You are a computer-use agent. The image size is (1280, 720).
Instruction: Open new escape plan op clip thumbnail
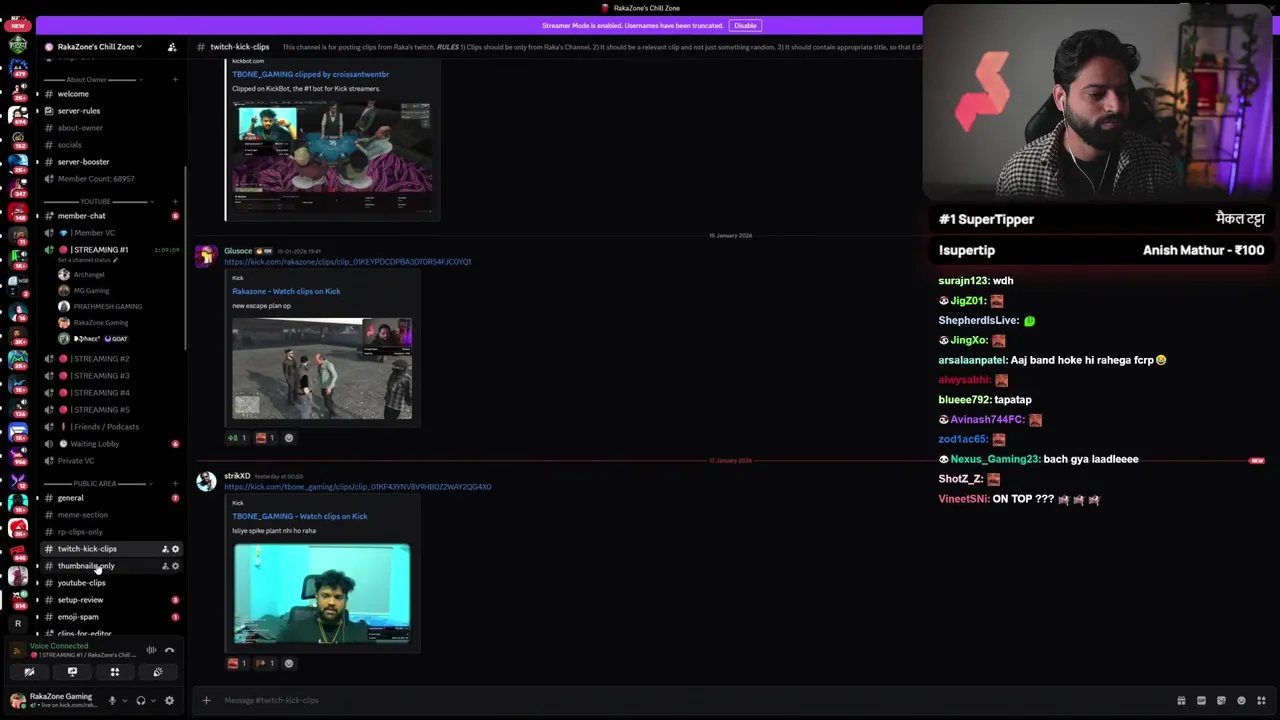322,369
